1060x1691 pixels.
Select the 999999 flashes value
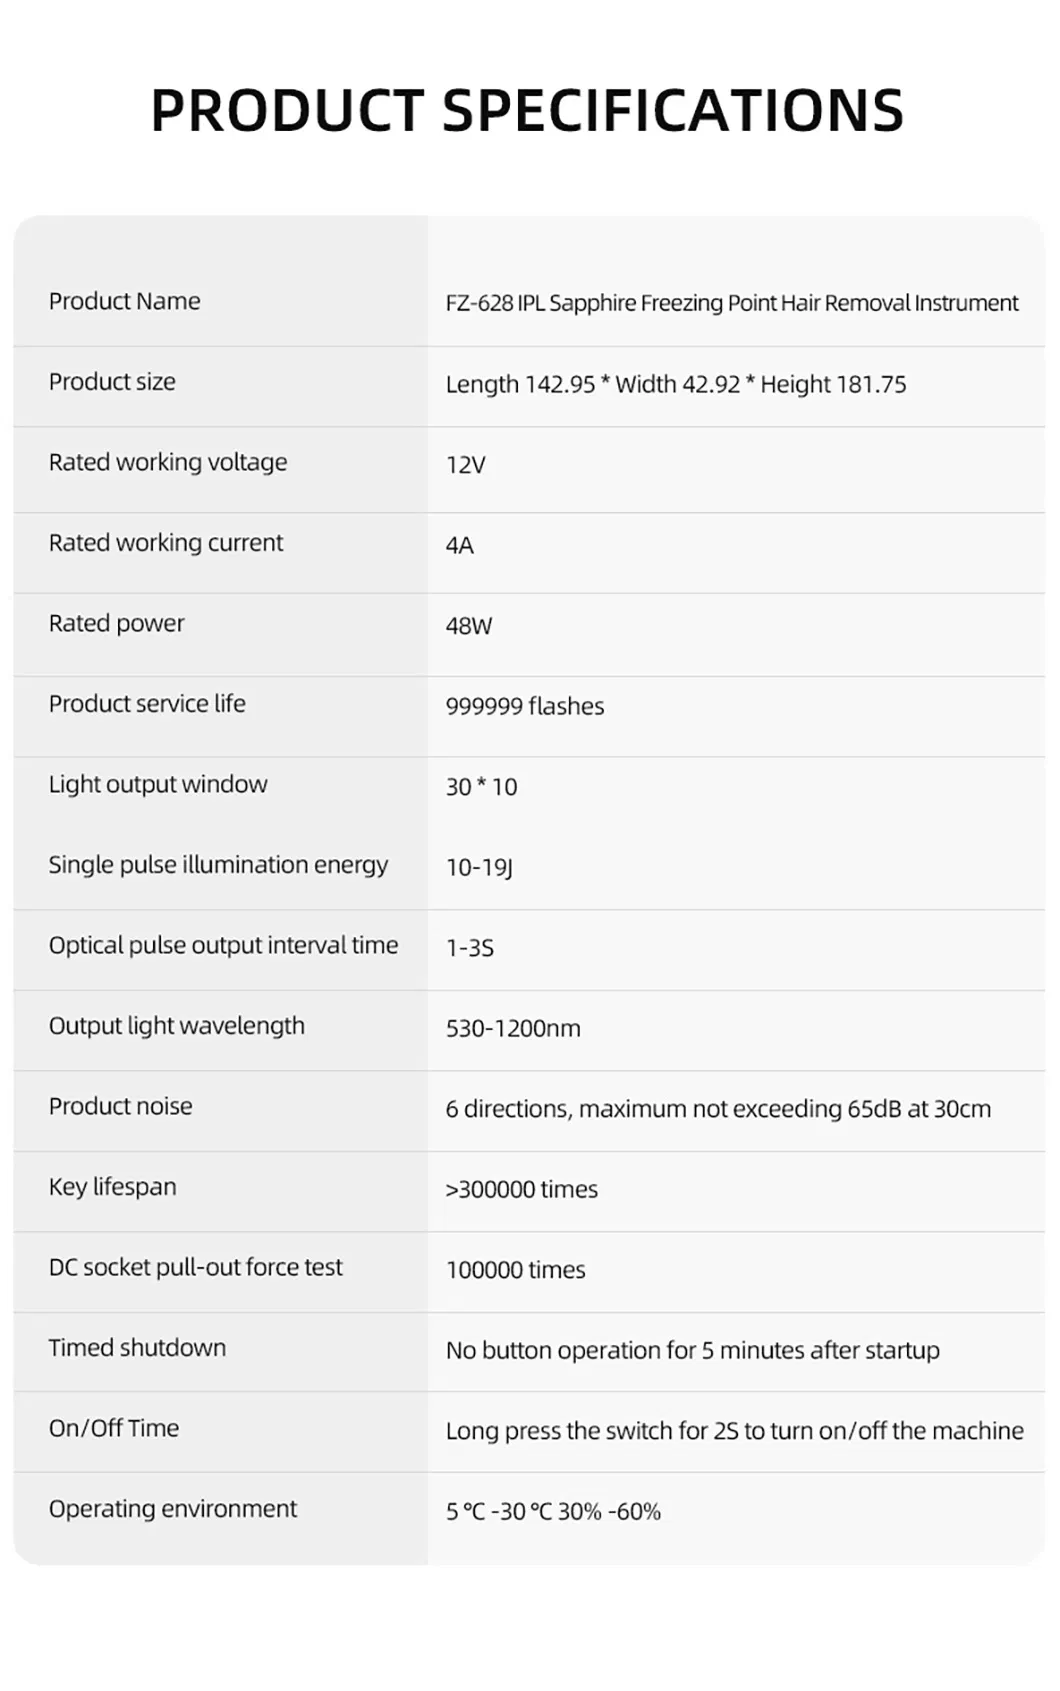tap(524, 706)
